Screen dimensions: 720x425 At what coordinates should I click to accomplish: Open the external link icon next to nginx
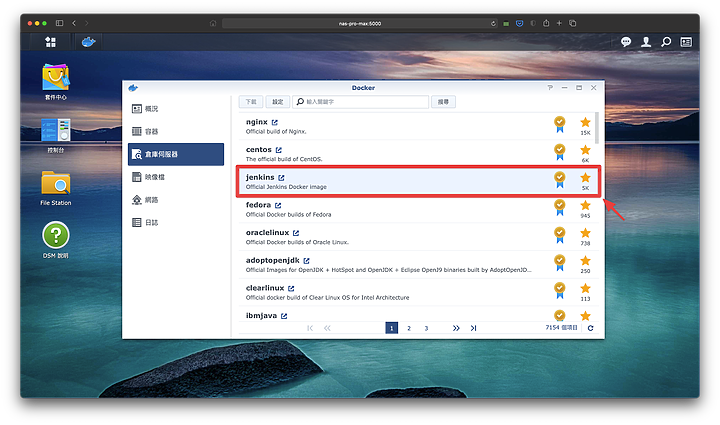click(275, 123)
